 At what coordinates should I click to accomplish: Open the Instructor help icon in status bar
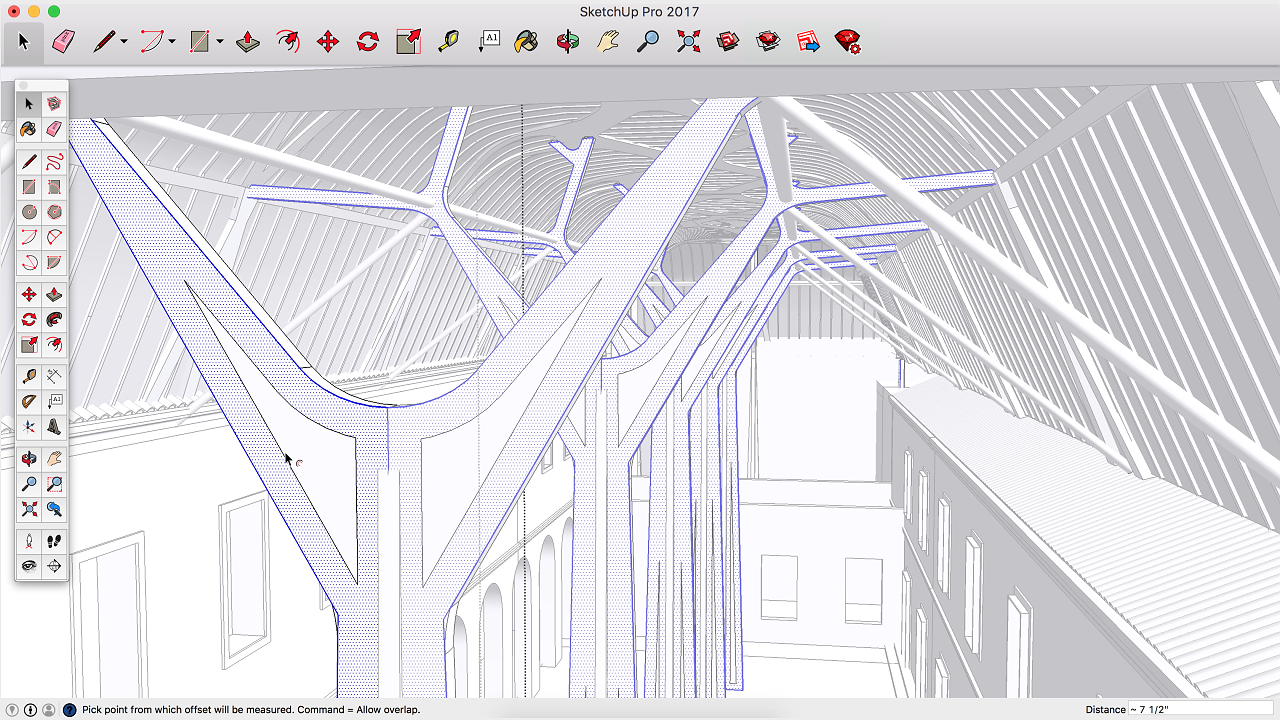[69, 710]
